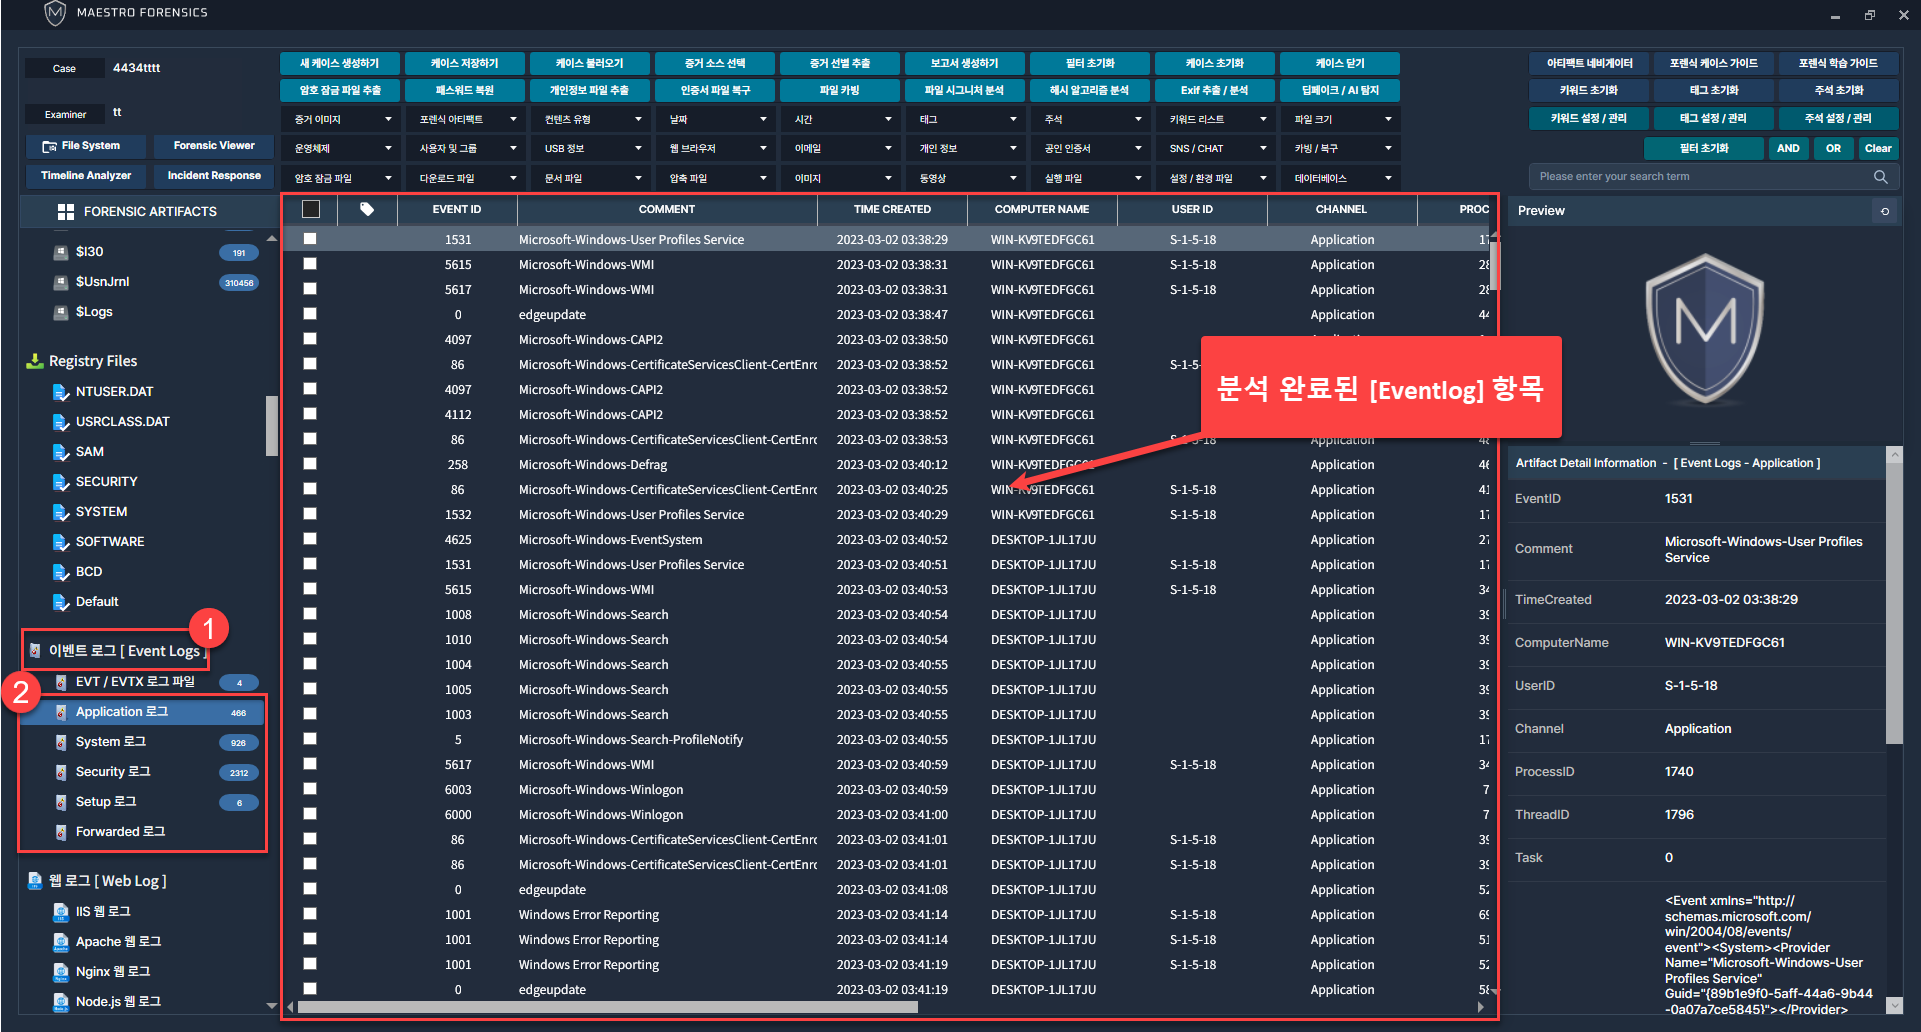Toggle the select-all checkbox in table header

click(311, 209)
